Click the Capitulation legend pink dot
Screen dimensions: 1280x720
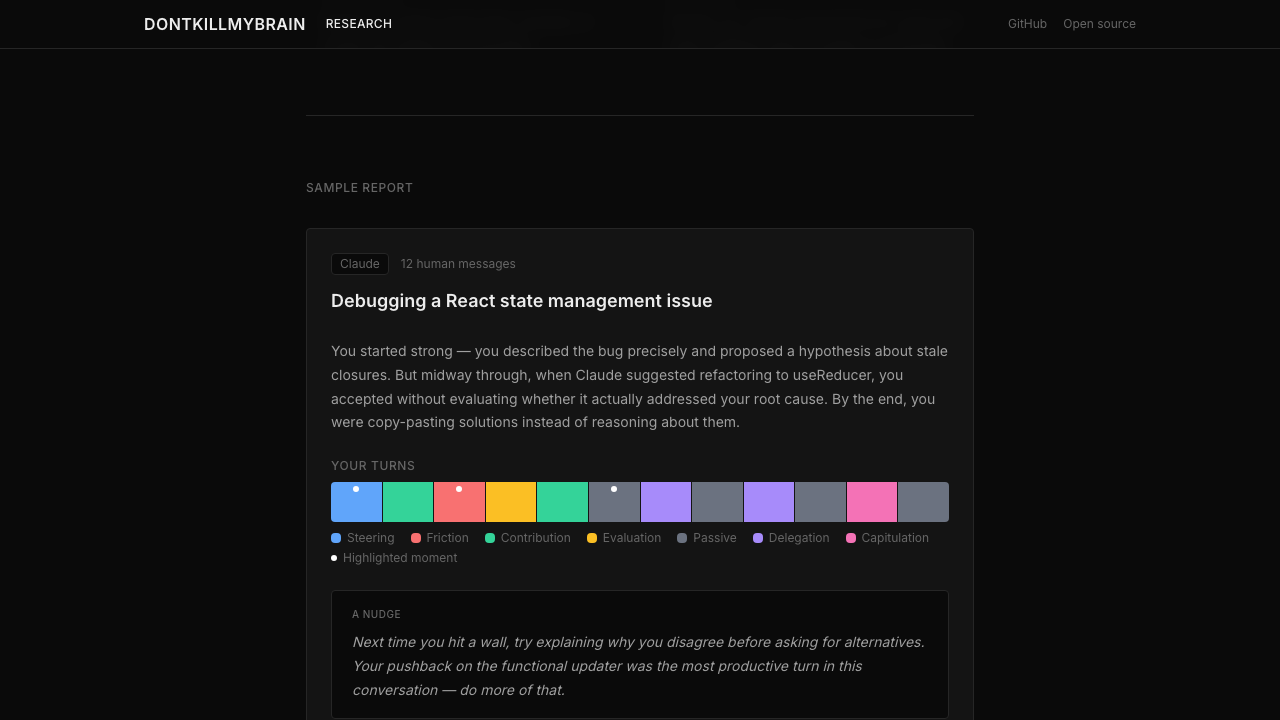point(851,538)
